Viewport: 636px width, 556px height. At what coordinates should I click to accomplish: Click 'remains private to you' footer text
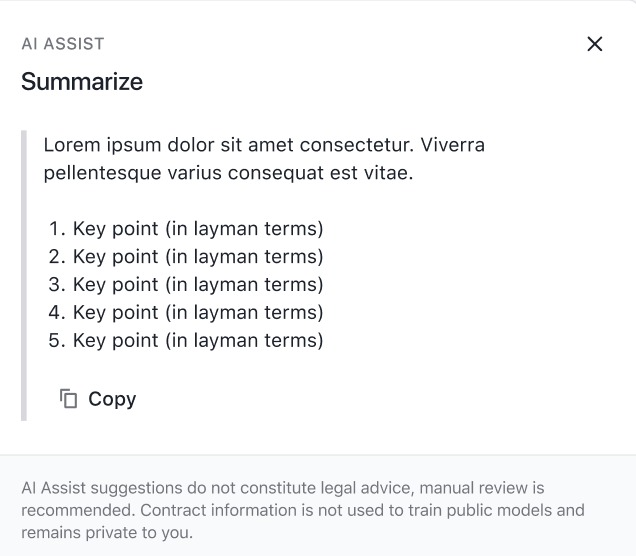pos(107,533)
